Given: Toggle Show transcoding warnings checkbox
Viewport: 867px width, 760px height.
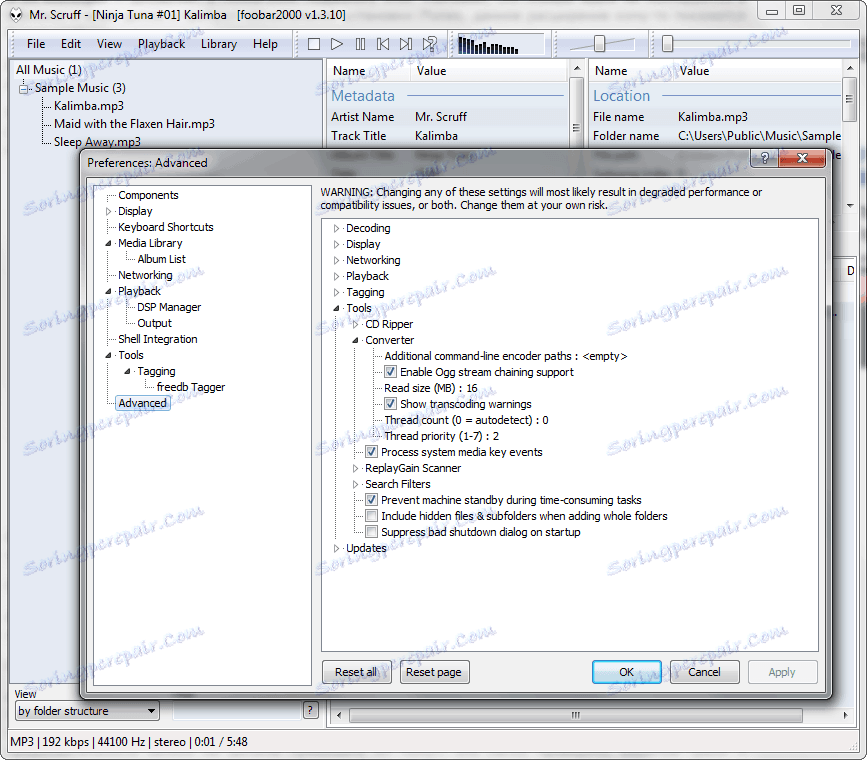Looking at the screenshot, I should click(390, 404).
